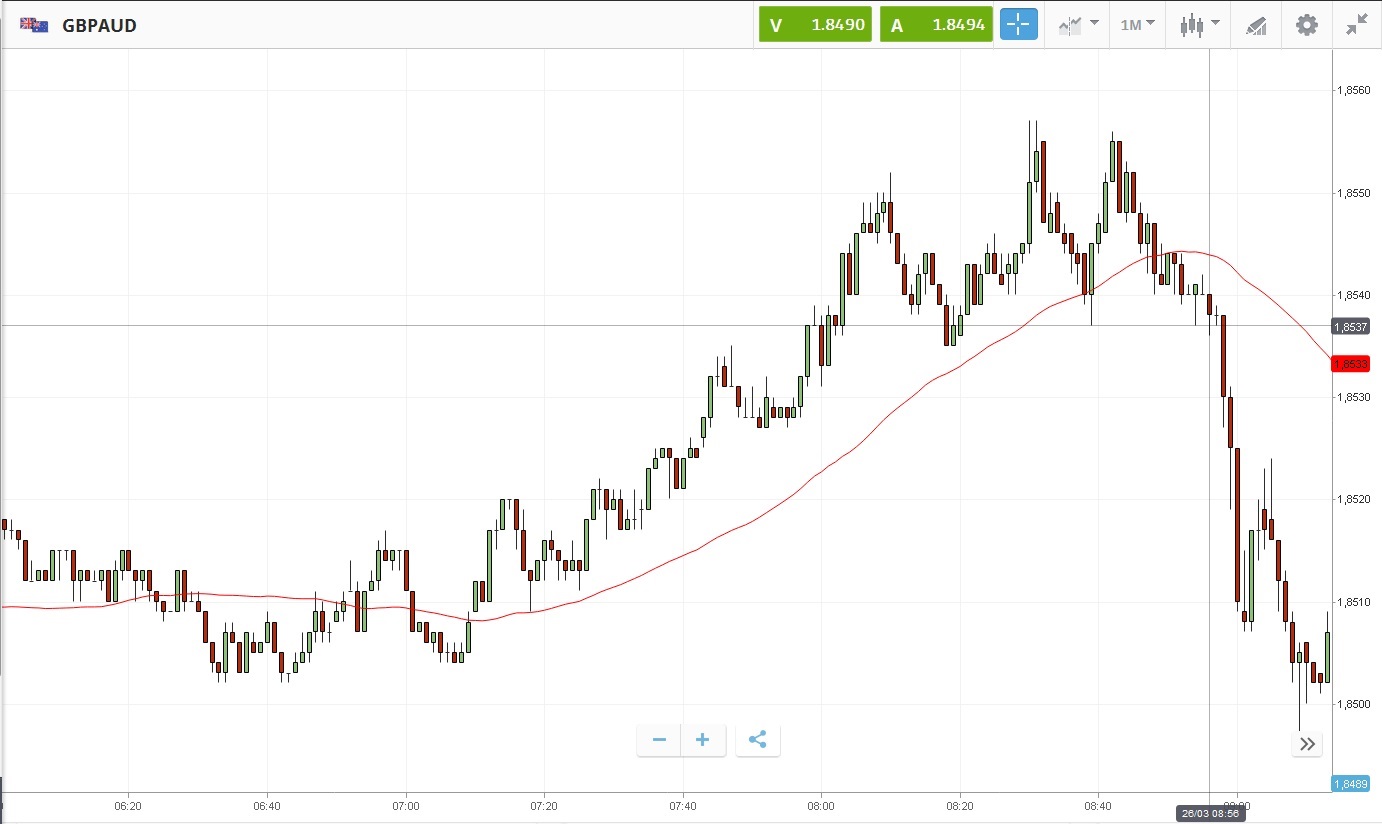Click the green A buy button 1.8494

pos(936,25)
